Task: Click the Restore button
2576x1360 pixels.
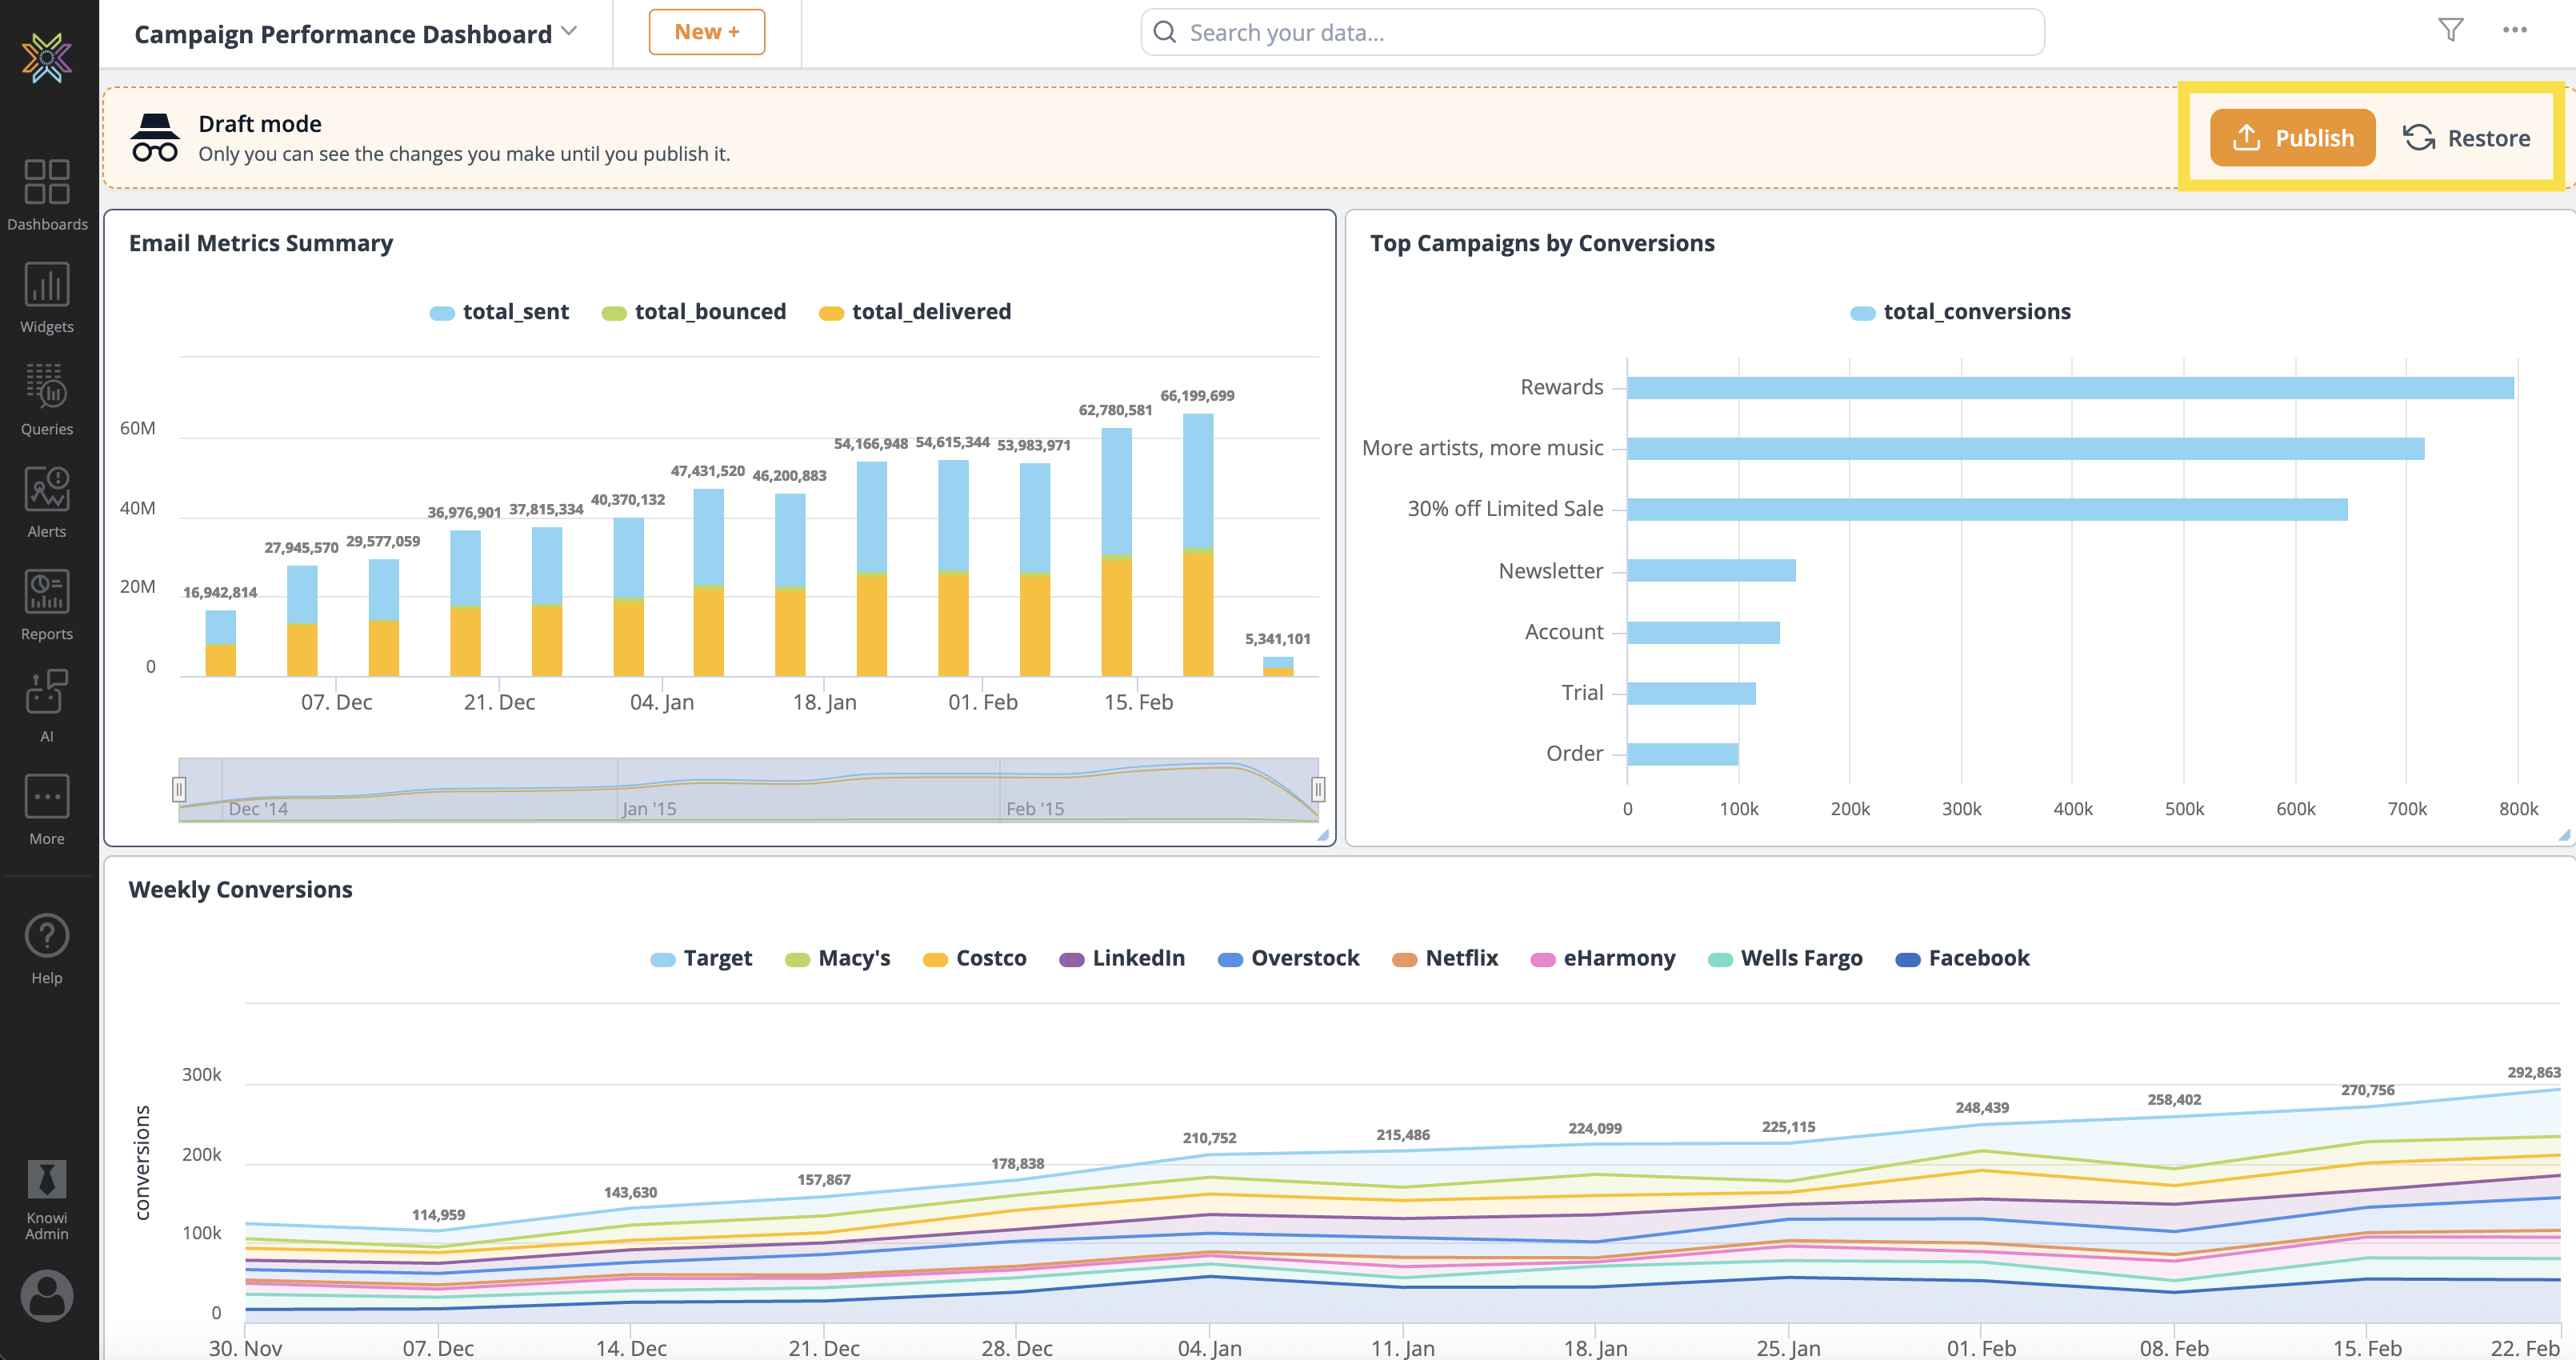Action: coord(2466,138)
